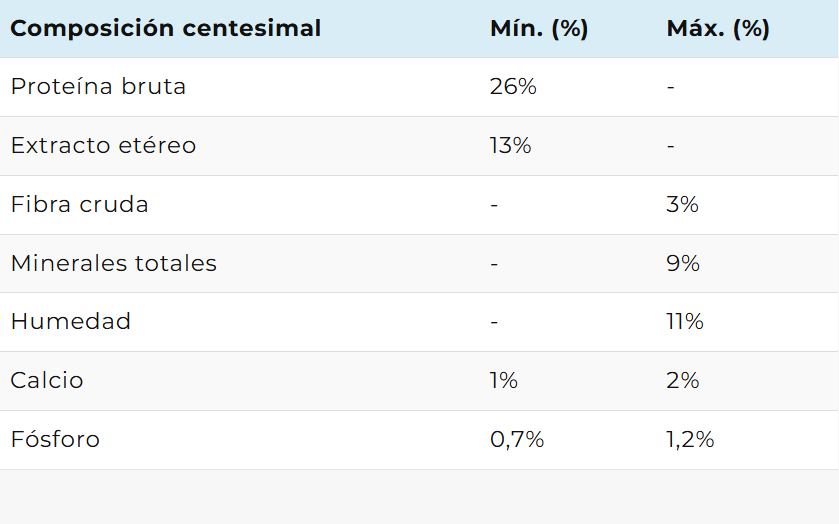Select the "Fósforo" row label
Image resolution: width=839 pixels, height=524 pixels.
point(55,440)
